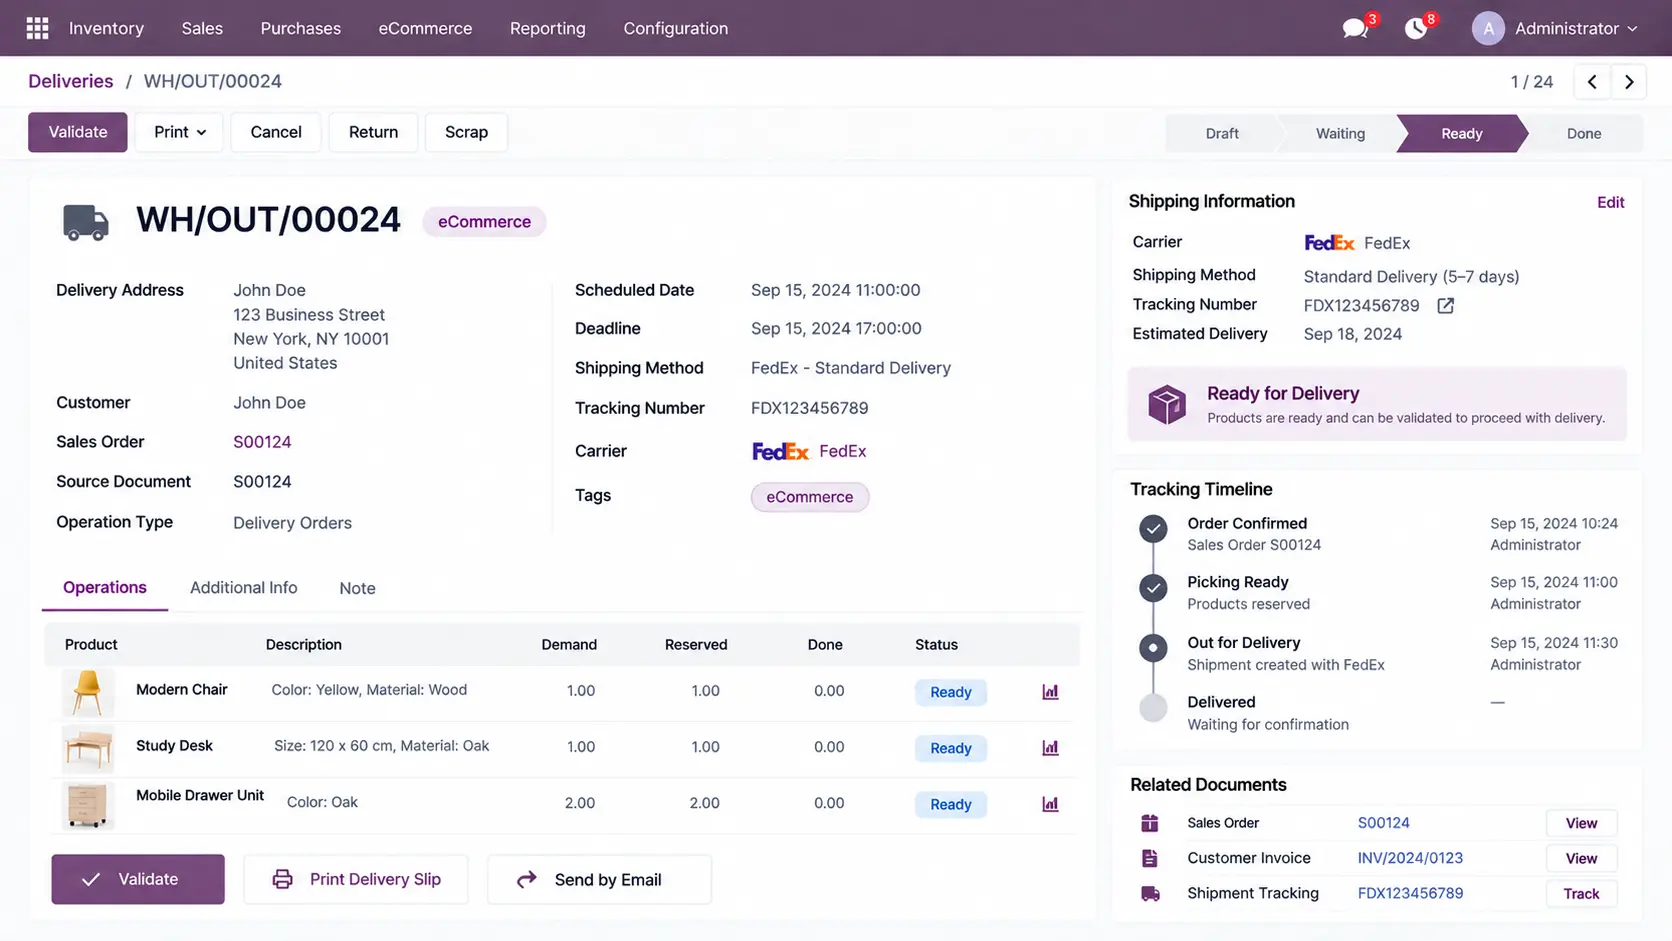Open the external tracking link icon
Viewport: 1672px width, 941px height.
click(1445, 306)
